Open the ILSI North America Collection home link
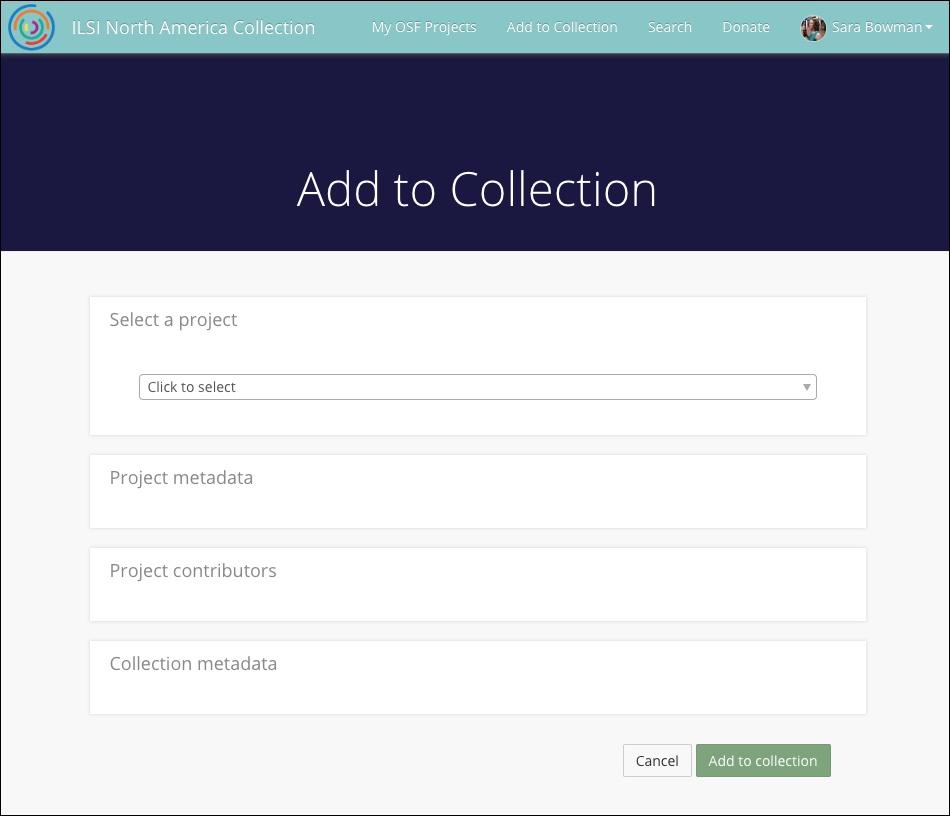This screenshot has width=950, height=816. (193, 28)
